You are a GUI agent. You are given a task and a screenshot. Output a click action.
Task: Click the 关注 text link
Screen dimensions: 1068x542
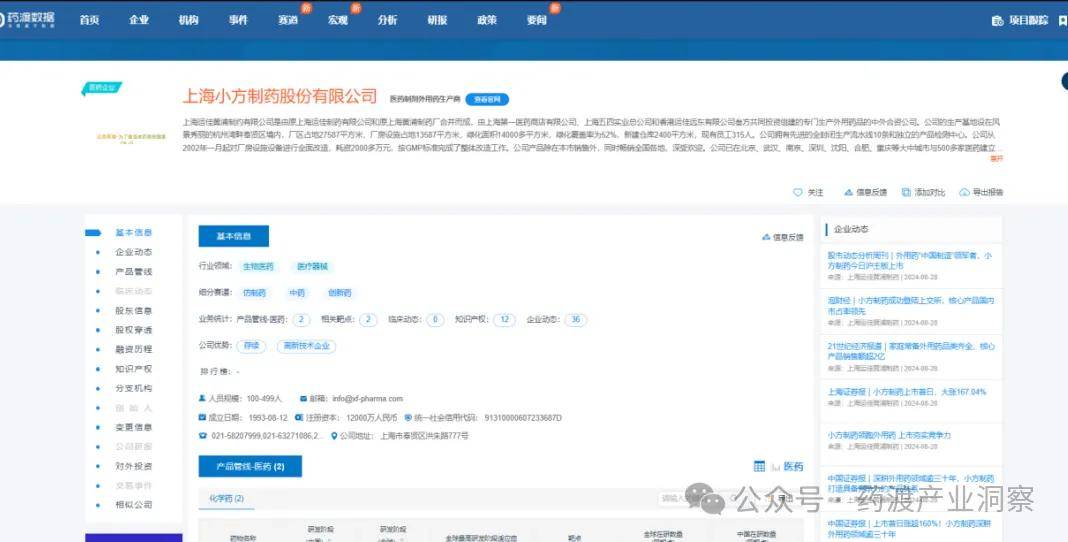click(815, 193)
